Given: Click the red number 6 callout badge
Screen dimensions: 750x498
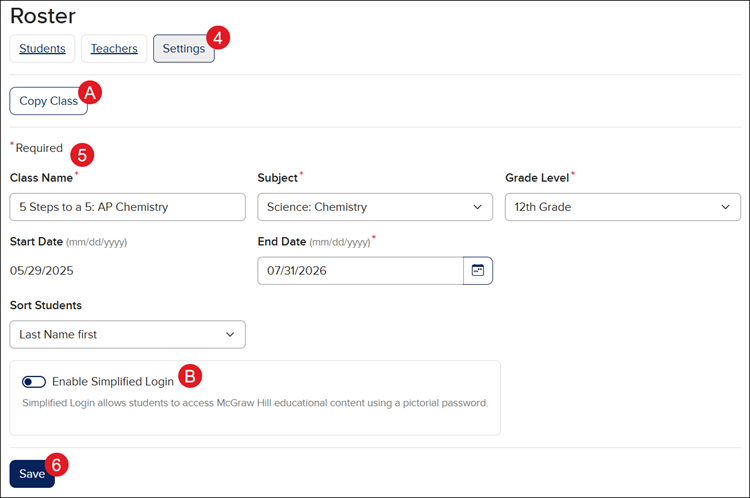Looking at the screenshot, I should pyautogui.click(x=58, y=465).
